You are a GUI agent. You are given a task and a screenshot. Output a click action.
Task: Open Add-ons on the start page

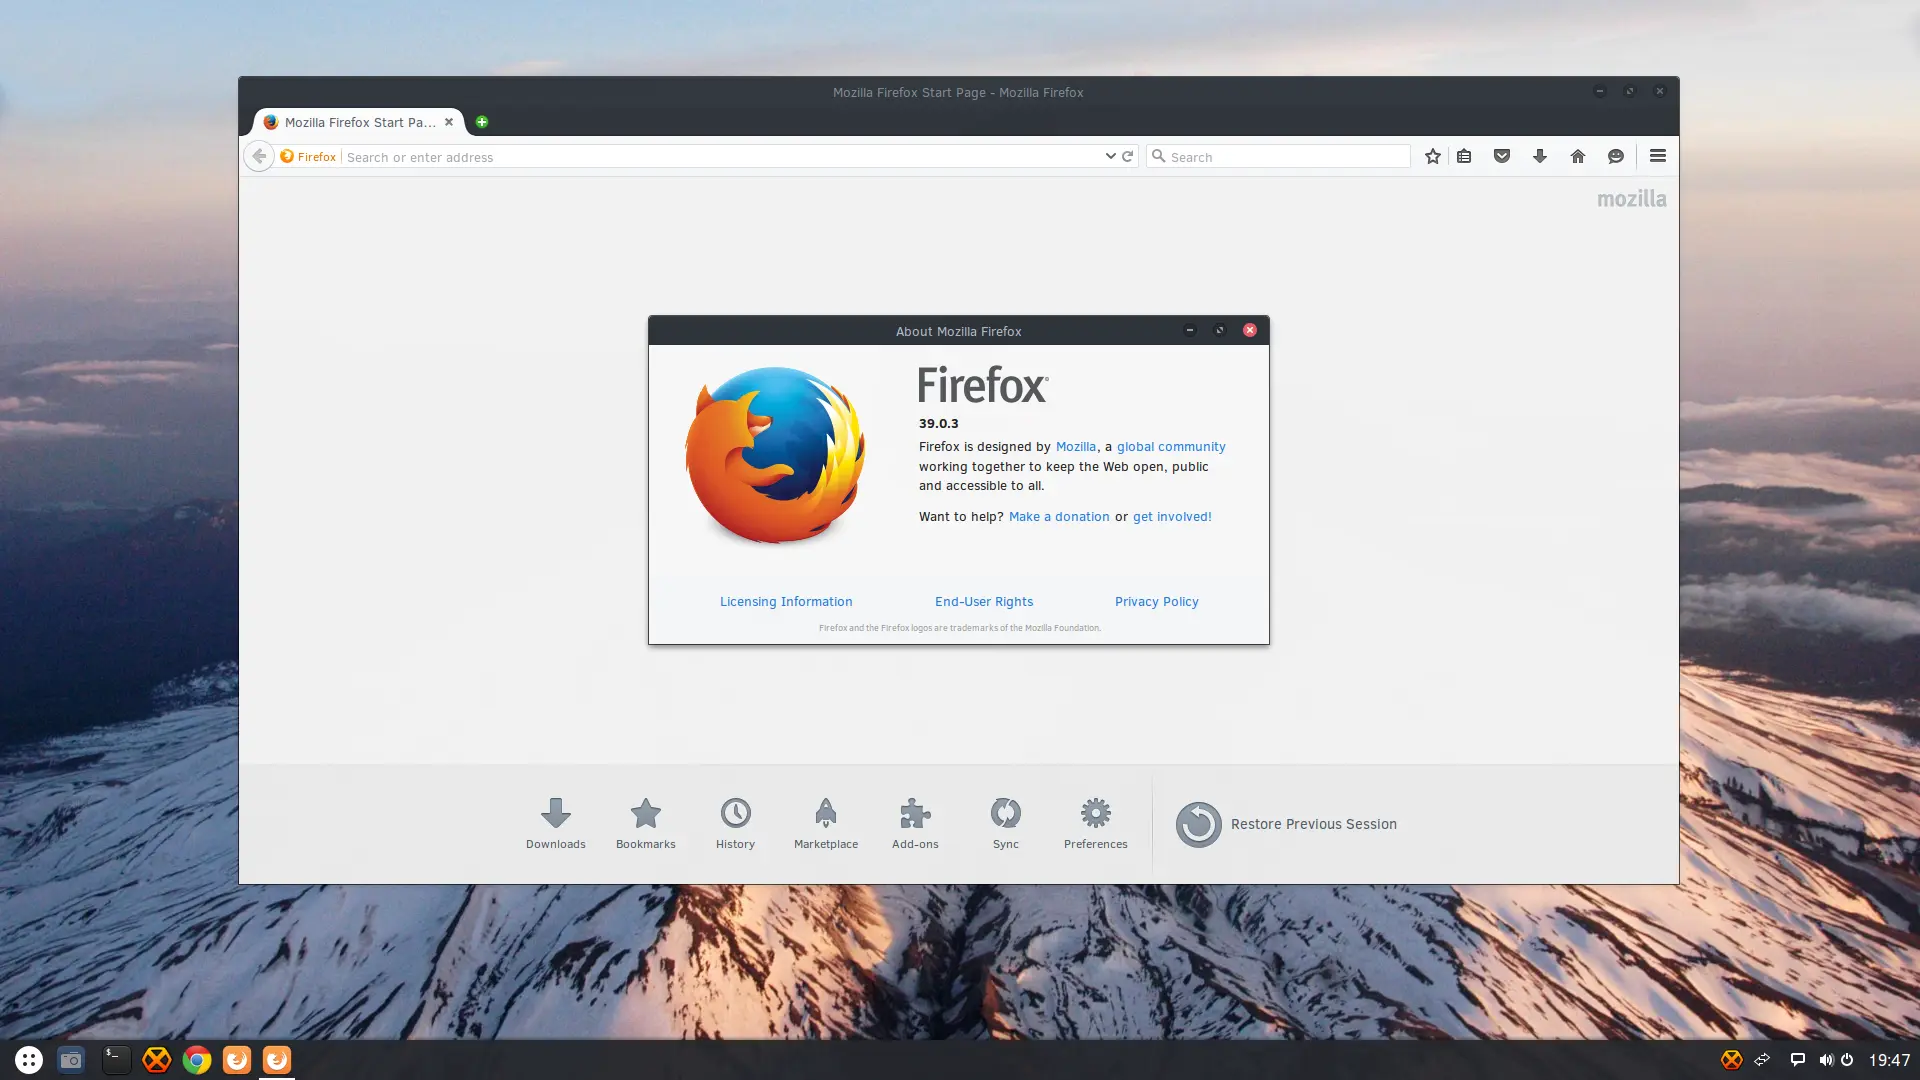click(x=915, y=823)
